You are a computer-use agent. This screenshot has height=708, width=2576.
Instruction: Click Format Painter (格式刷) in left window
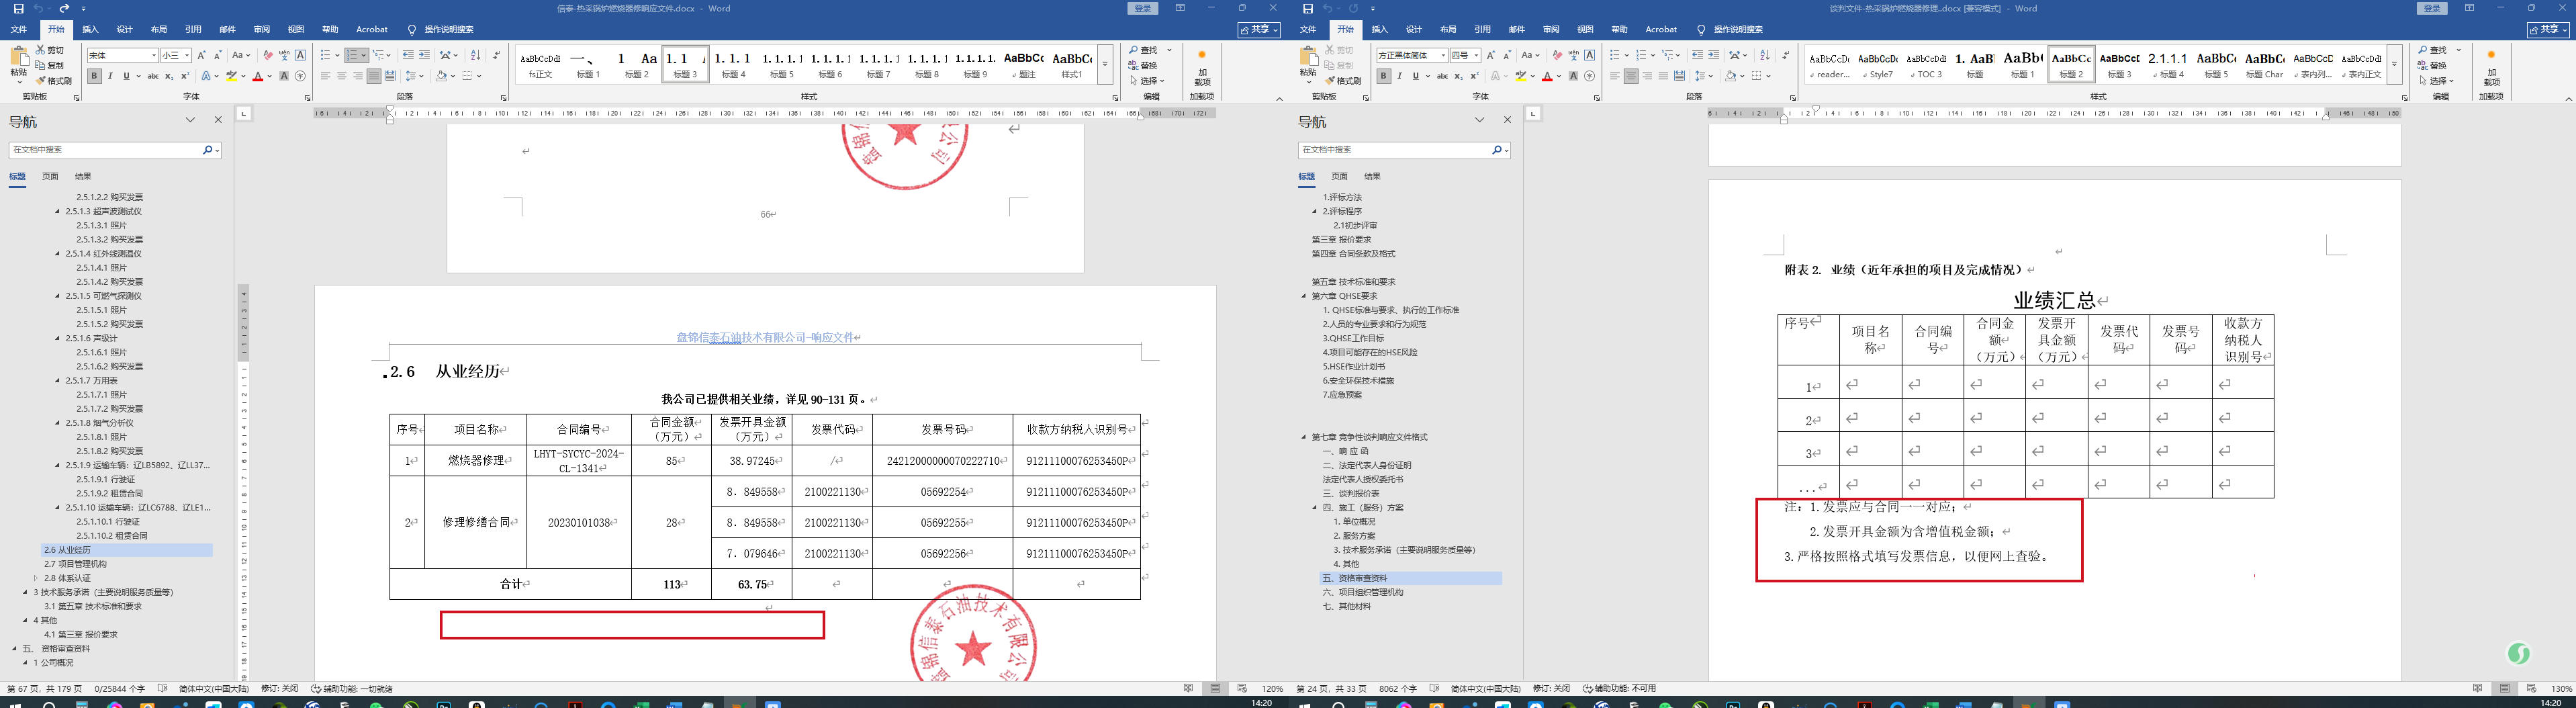click(x=54, y=81)
